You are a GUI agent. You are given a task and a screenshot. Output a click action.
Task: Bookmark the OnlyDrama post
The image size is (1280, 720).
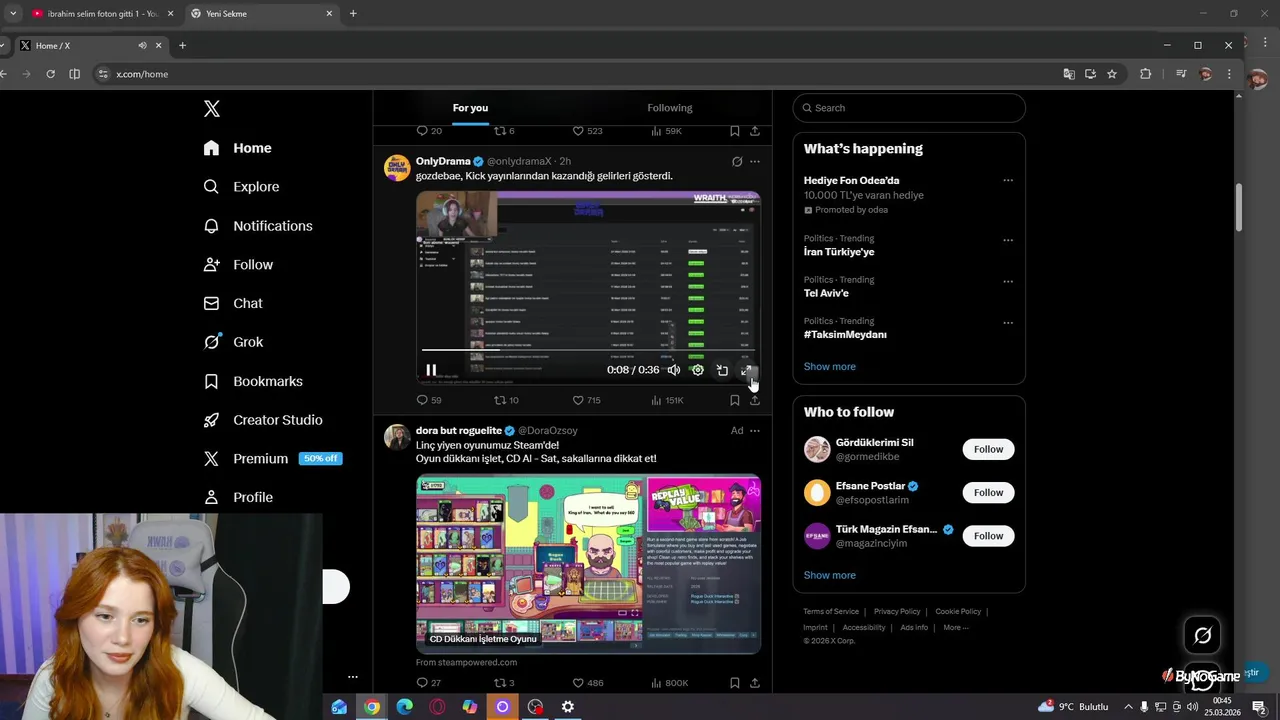coord(735,400)
